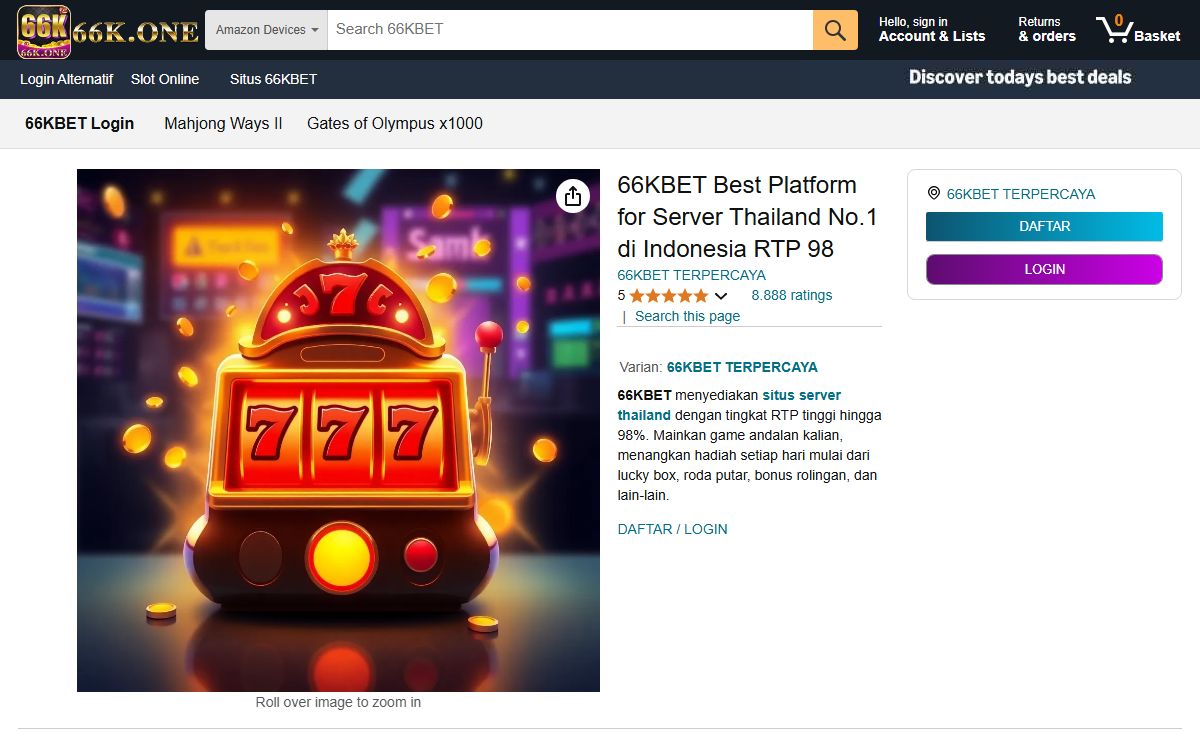Click the Search 66KBET input field
Screen dimensions: 1200x740
570,30
